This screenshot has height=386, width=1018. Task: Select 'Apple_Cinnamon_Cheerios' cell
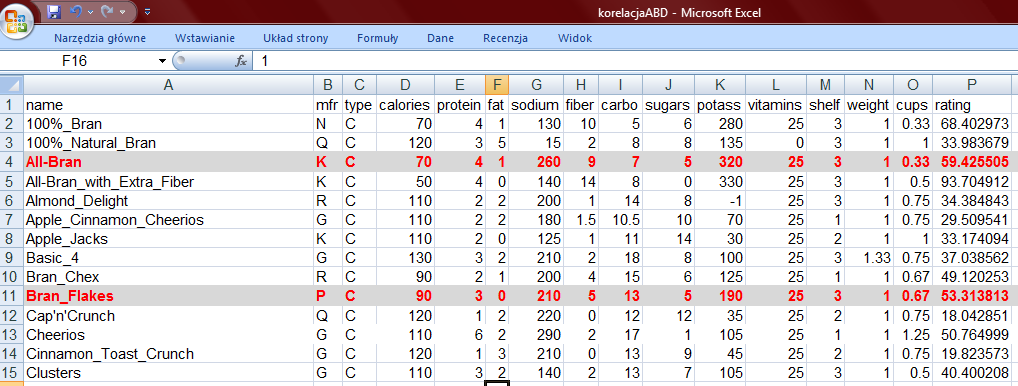pos(168,219)
